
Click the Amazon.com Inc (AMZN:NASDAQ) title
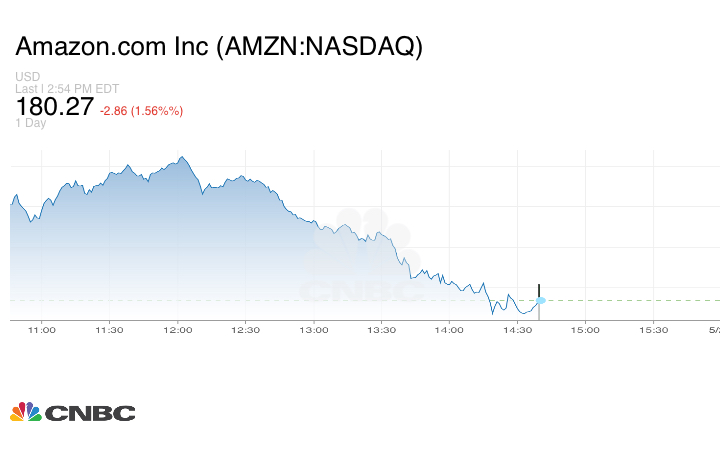point(218,47)
